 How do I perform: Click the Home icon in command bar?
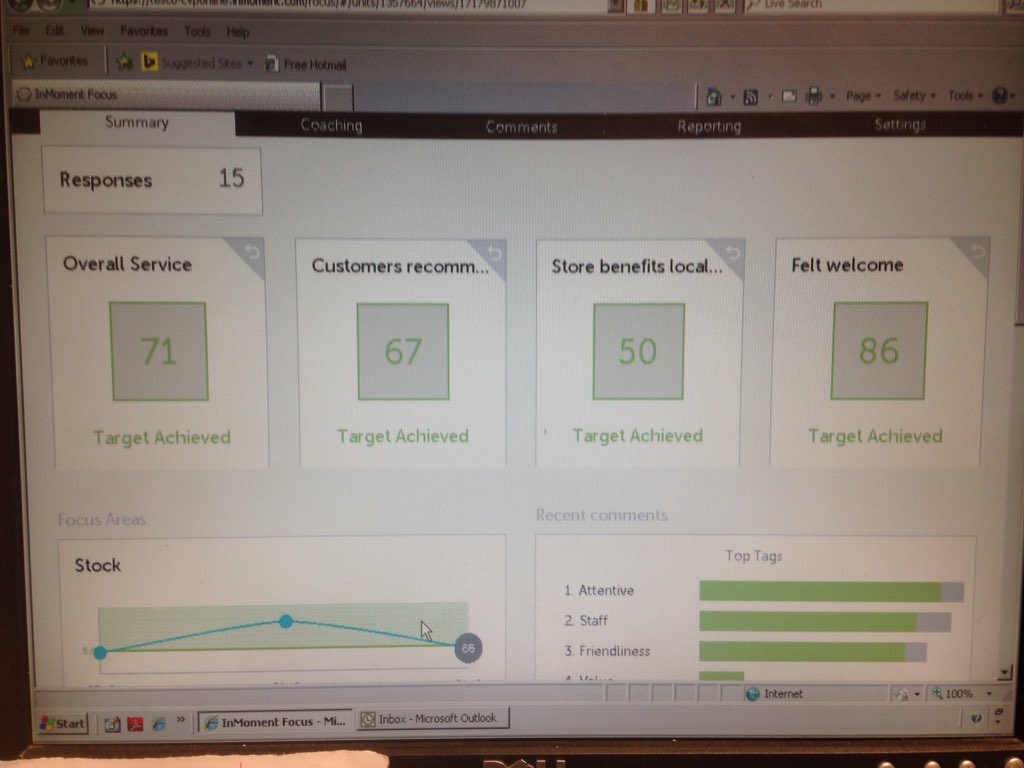714,97
